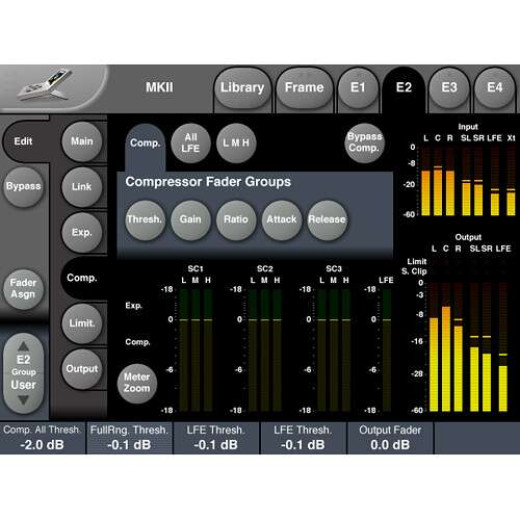Select FullRng. Thresh. fader field
This screenshot has height=520, width=520.
pyautogui.click(x=129, y=438)
